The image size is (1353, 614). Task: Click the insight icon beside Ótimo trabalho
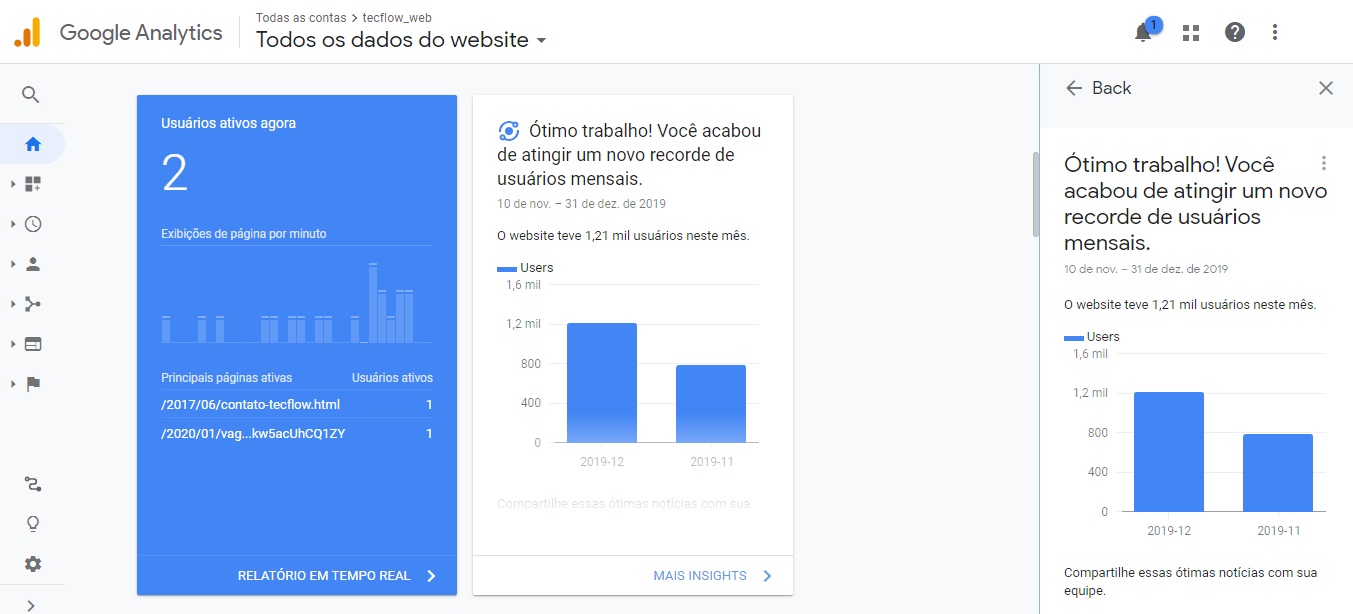coord(508,131)
